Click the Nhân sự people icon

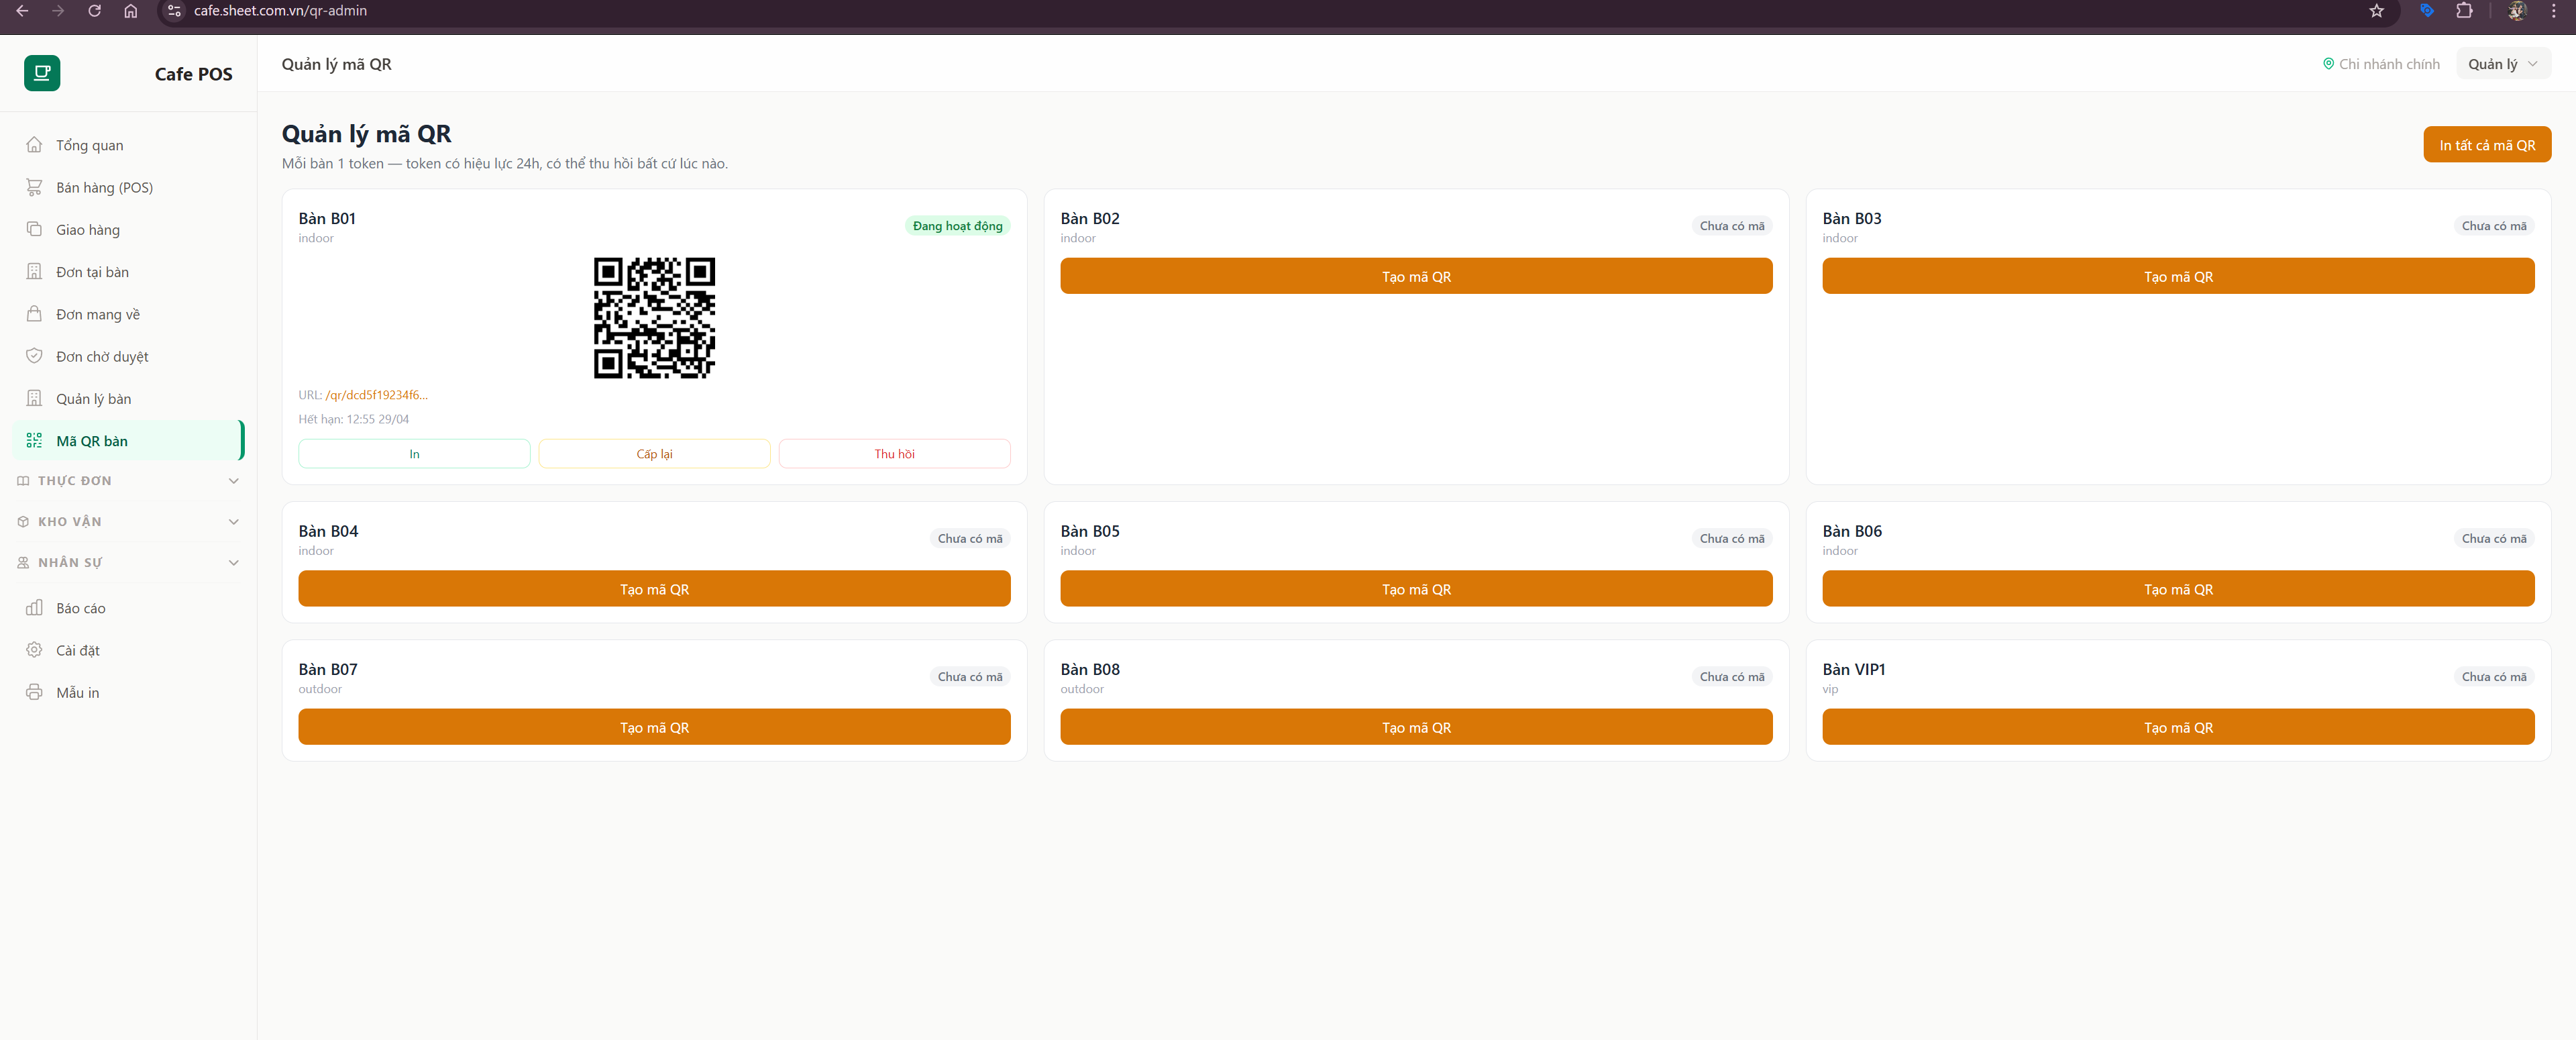[x=23, y=563]
